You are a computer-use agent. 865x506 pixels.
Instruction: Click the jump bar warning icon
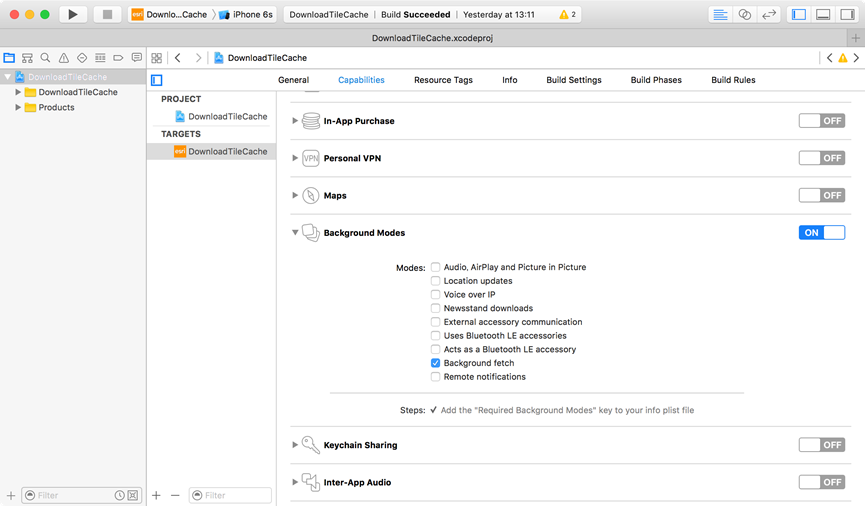click(x=843, y=58)
